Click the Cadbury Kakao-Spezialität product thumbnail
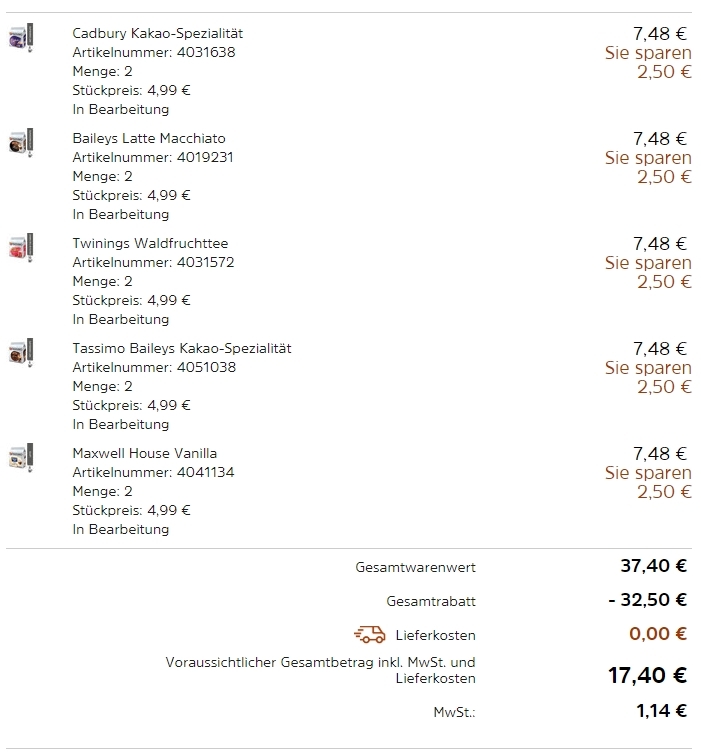The width and height of the screenshot is (701, 754). [22, 37]
